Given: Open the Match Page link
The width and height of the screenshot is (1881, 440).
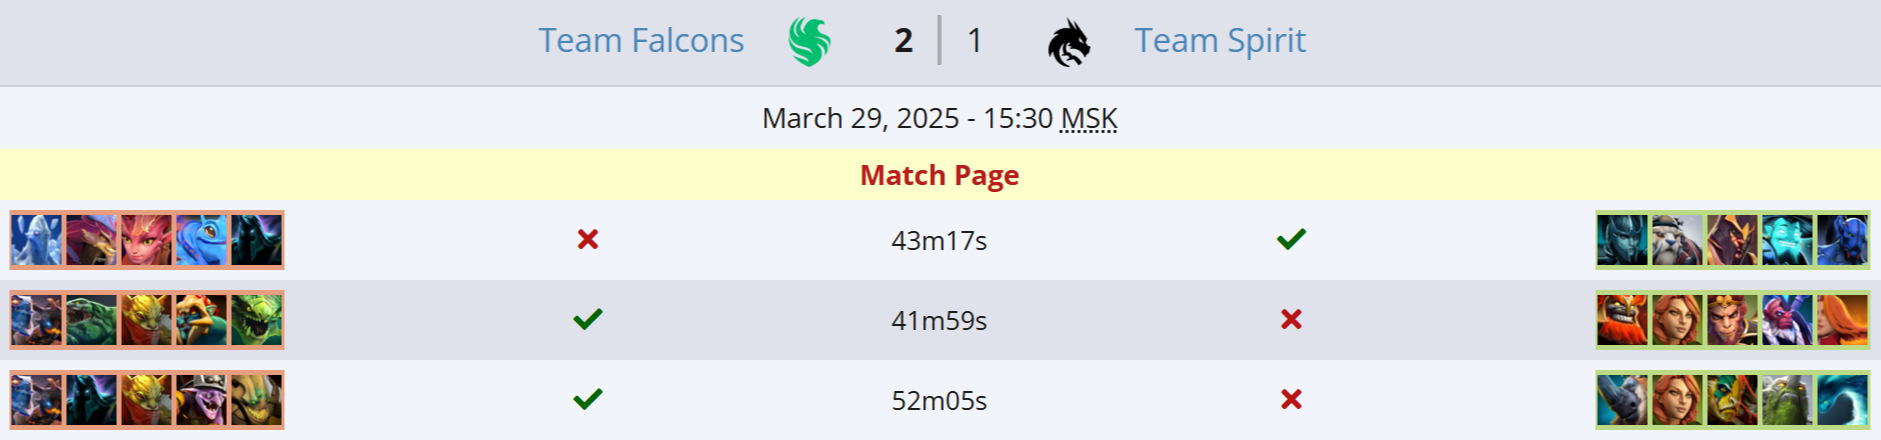Looking at the screenshot, I should (939, 175).
